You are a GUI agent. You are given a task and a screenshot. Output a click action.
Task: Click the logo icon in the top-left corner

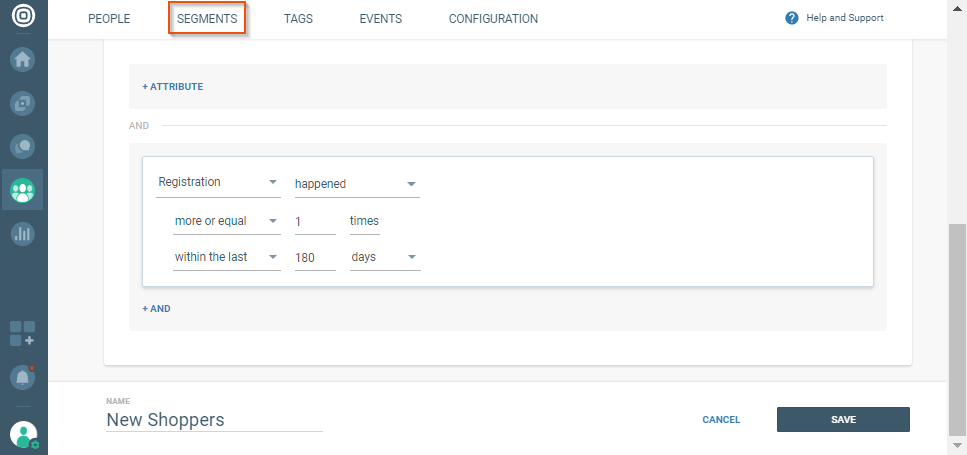coord(23,18)
